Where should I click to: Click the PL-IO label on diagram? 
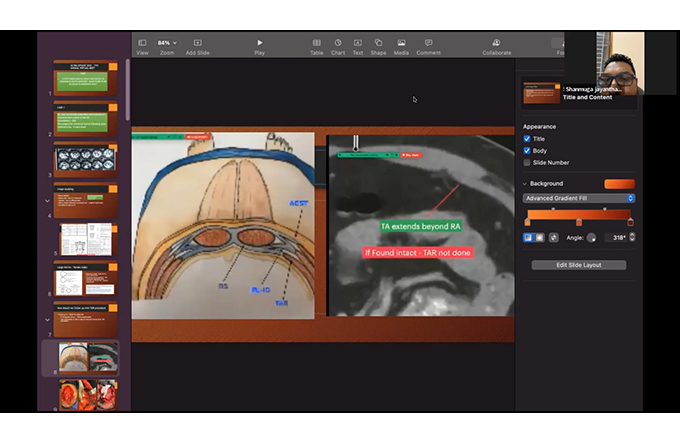[x=260, y=290]
